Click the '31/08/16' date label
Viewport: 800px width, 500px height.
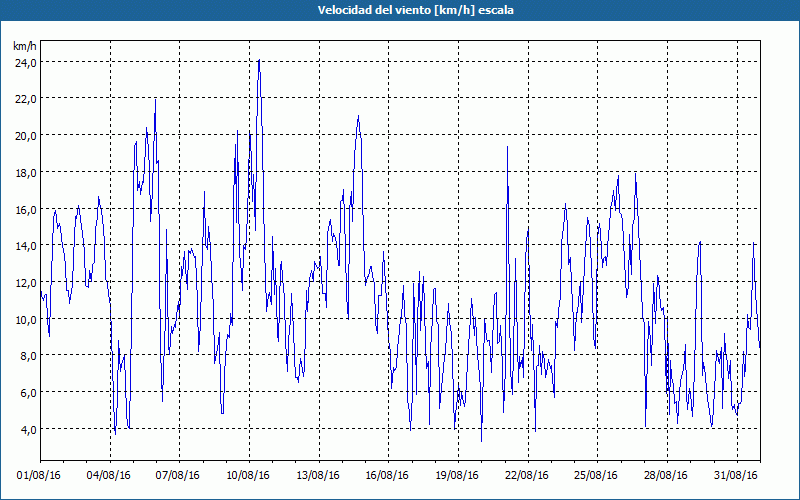pyautogui.click(x=735, y=476)
